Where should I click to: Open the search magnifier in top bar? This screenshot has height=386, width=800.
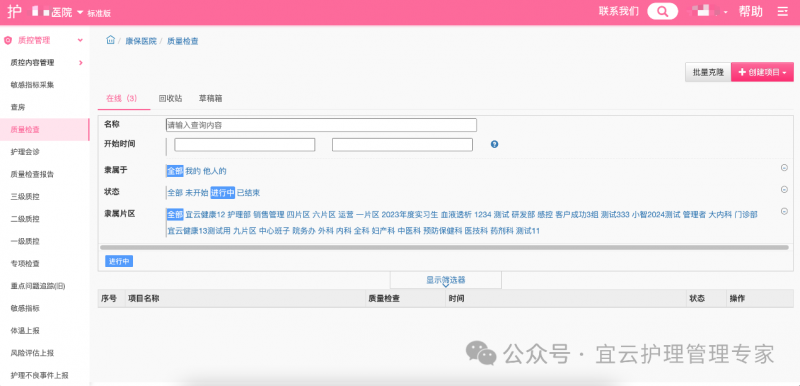pyautogui.click(x=662, y=12)
